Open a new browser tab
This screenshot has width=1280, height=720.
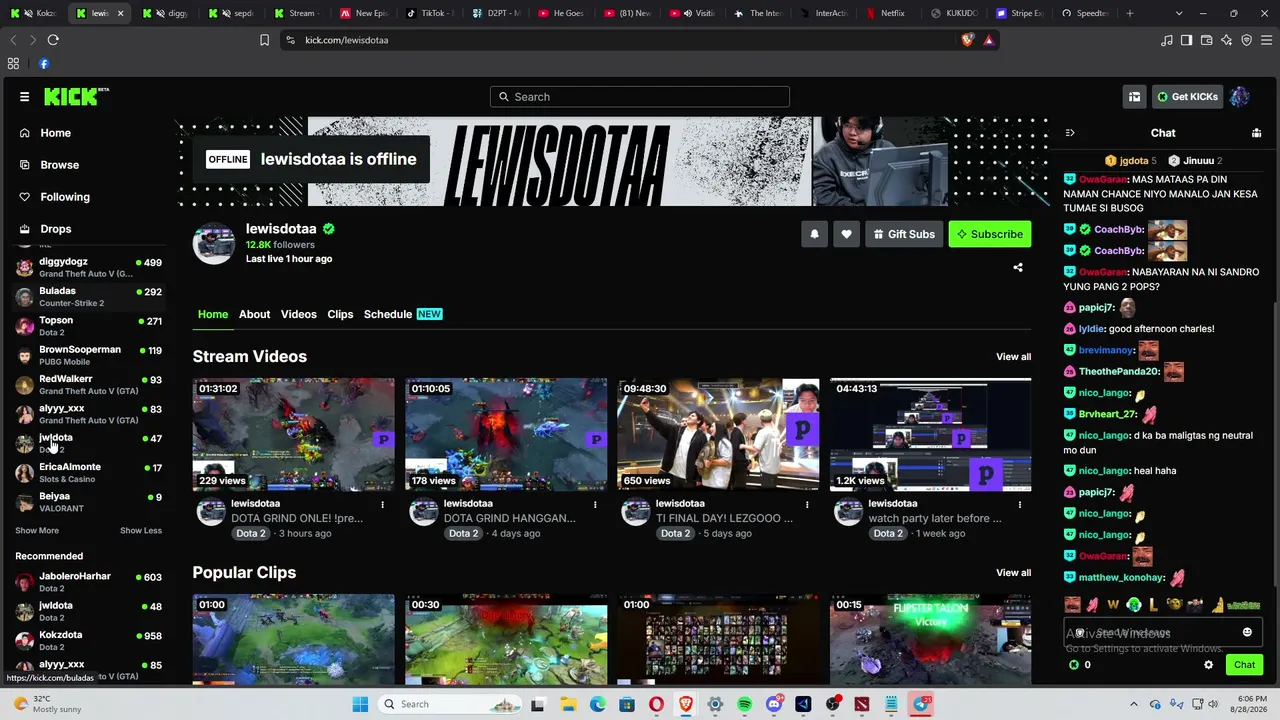click(1130, 13)
